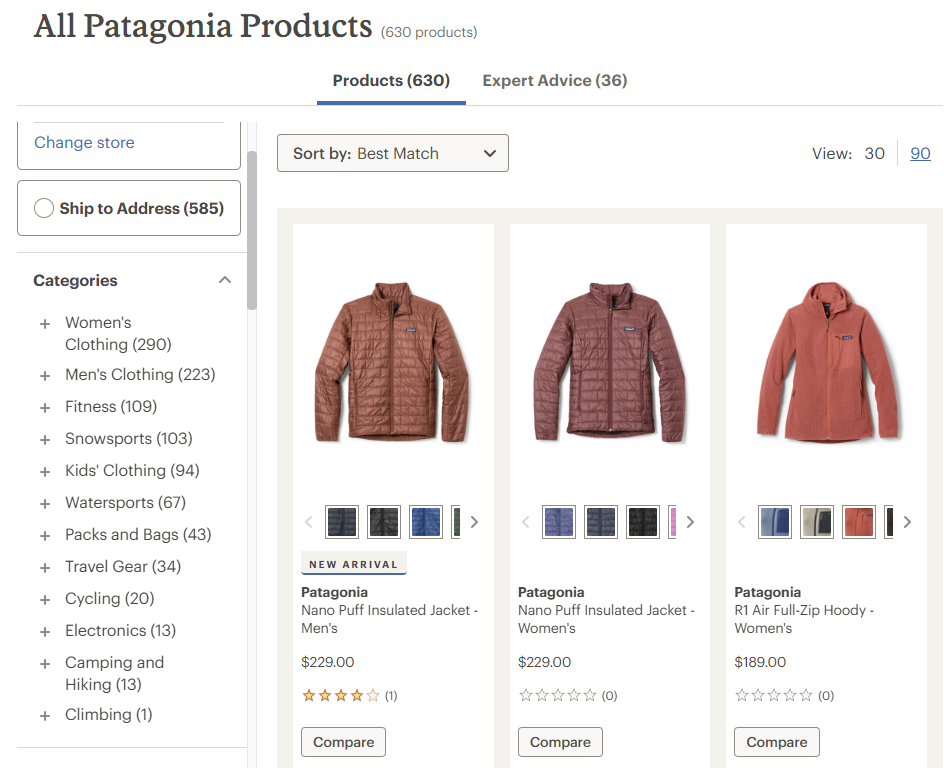Open Men's Clothing (223) category

click(x=140, y=374)
